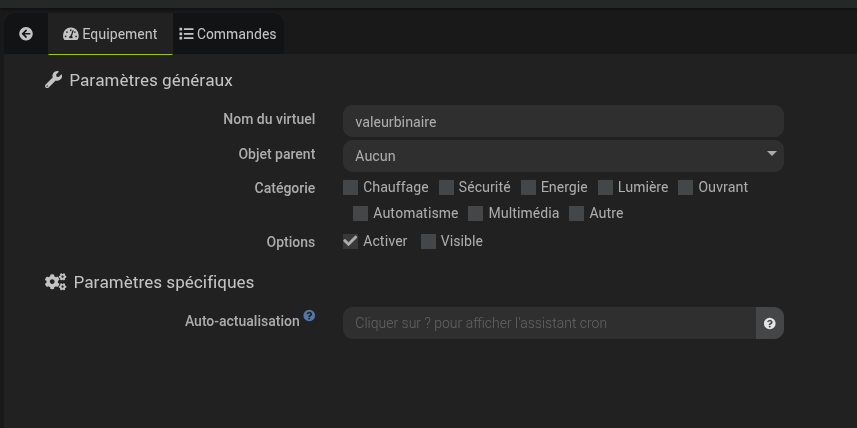
Task: Select the Lumière category checkbox
Action: coord(606,187)
